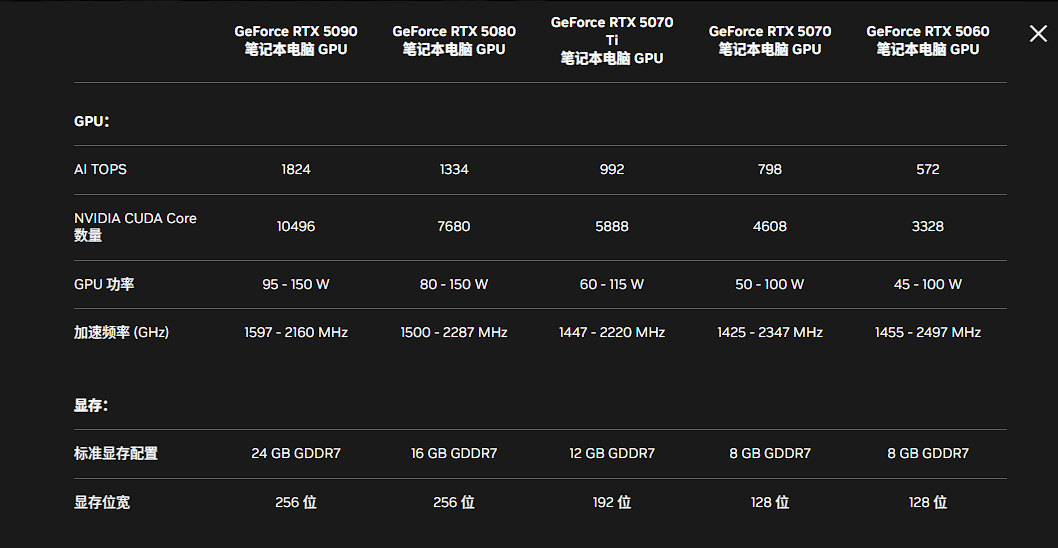Click the 572 AI TOPS value
Viewport: 1058px width, 548px height.
click(928, 169)
